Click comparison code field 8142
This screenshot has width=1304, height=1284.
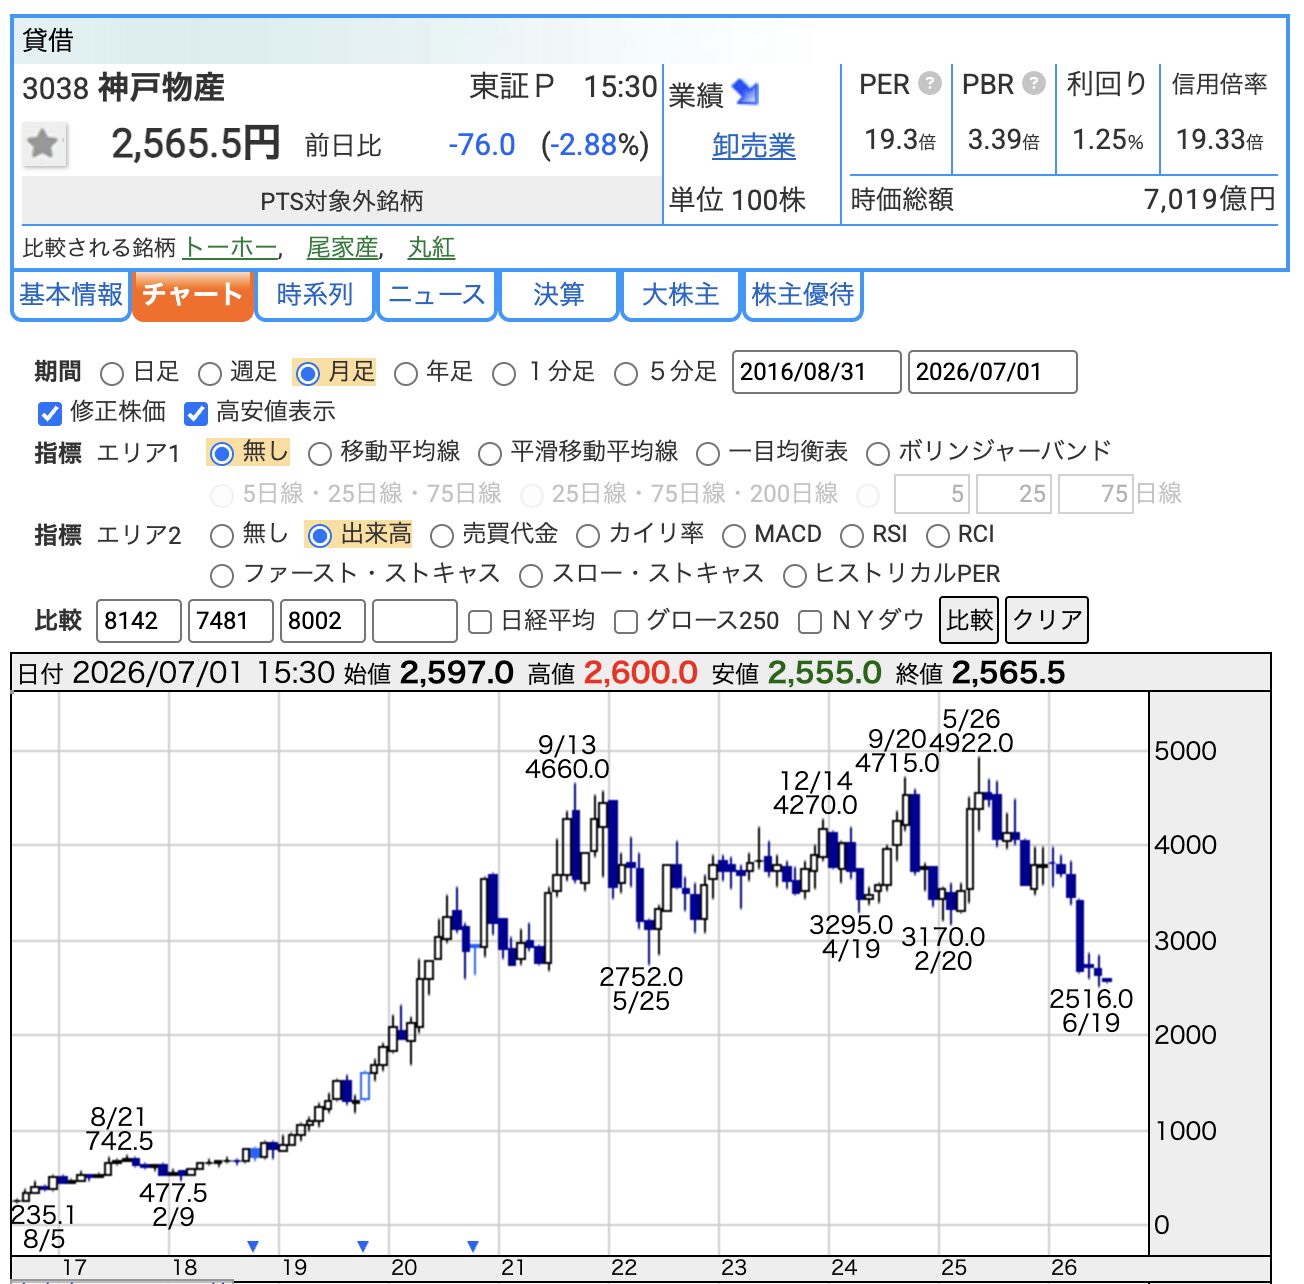(139, 621)
